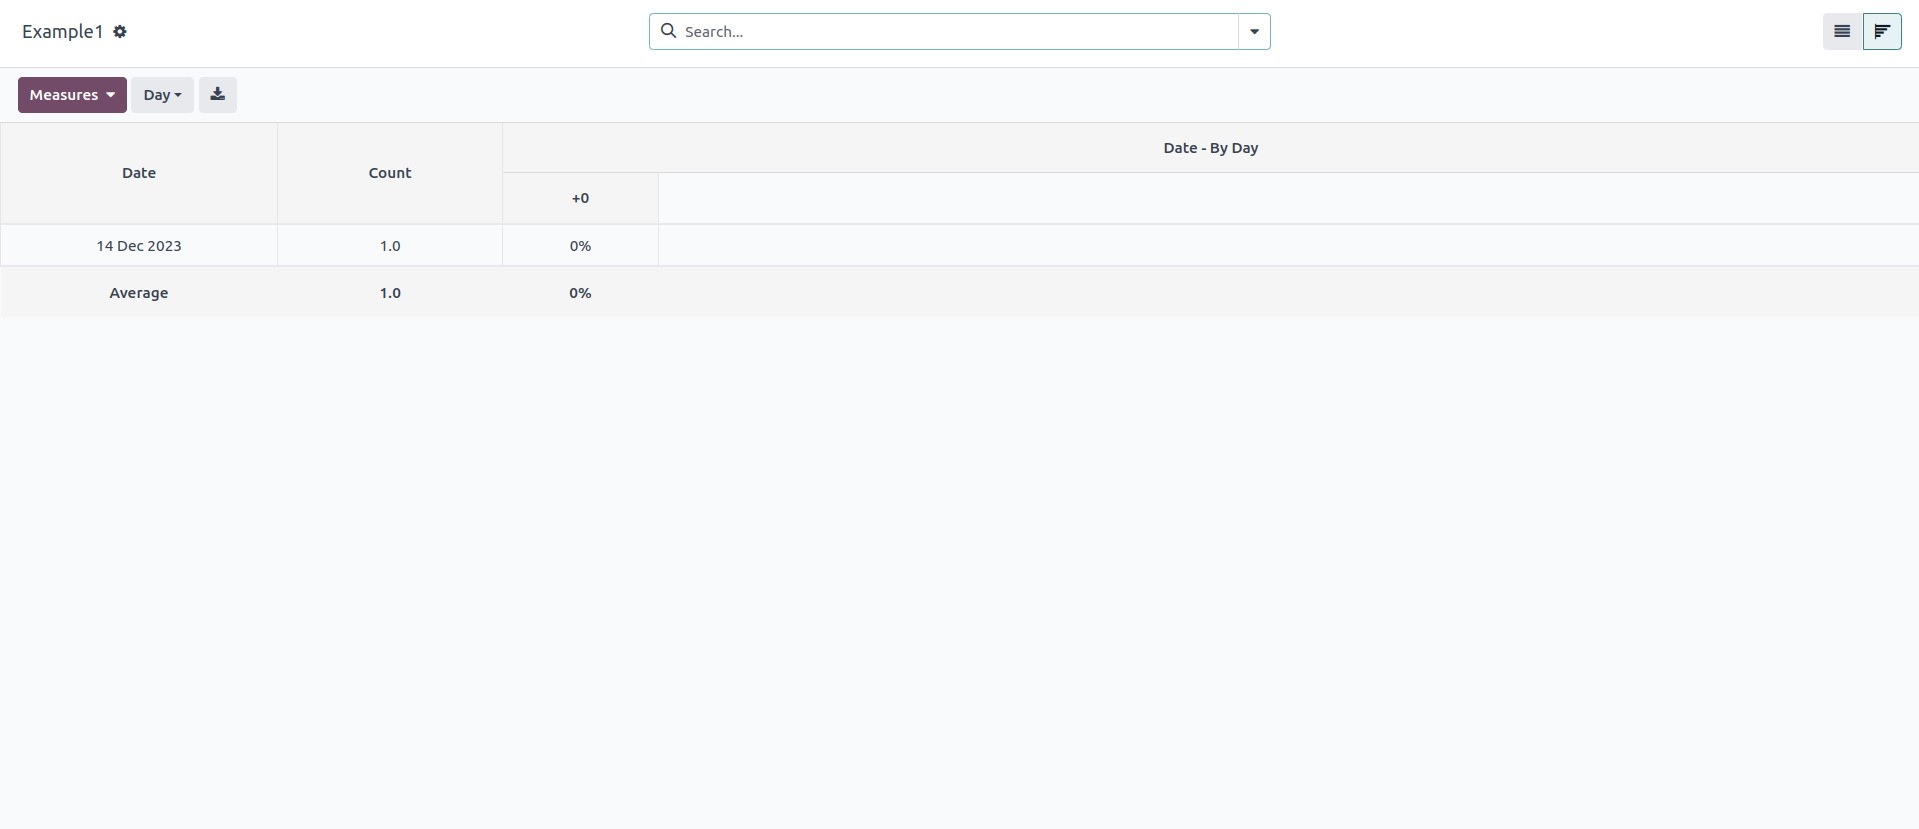Download the cohort data with the export icon
This screenshot has height=829, width=1919.
217,95
